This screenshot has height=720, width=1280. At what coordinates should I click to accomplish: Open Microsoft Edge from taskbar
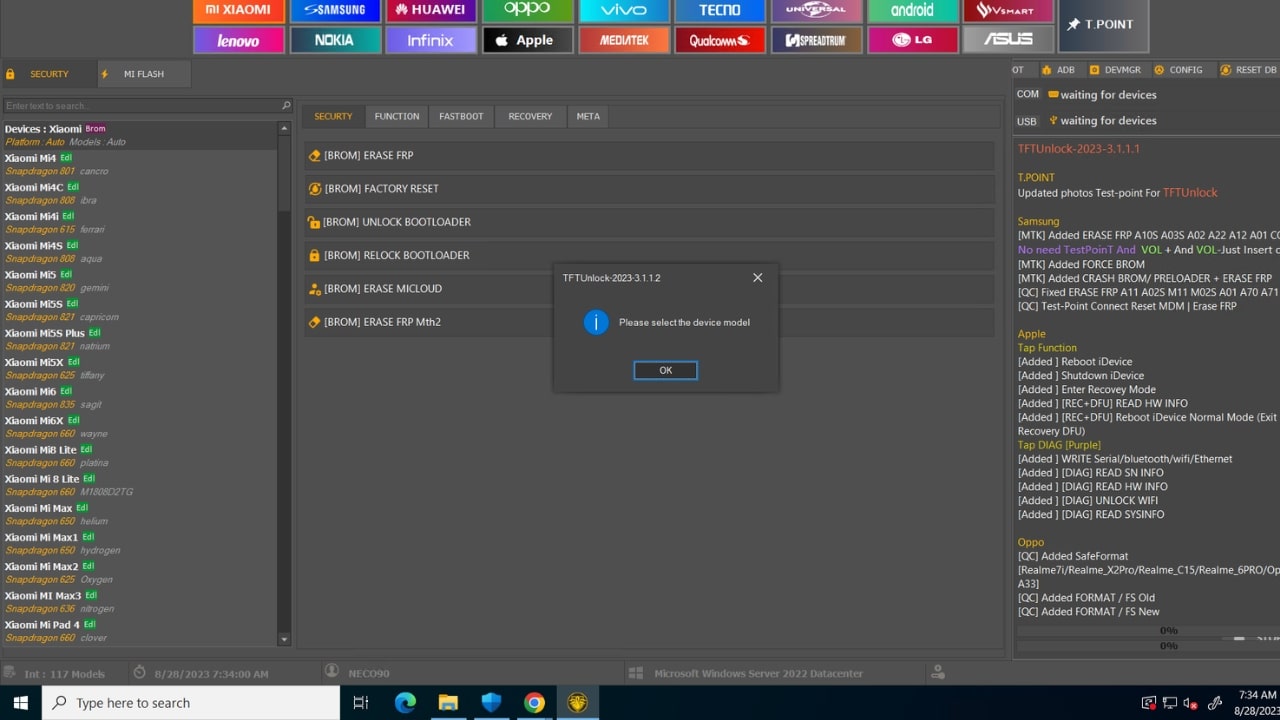click(x=405, y=703)
